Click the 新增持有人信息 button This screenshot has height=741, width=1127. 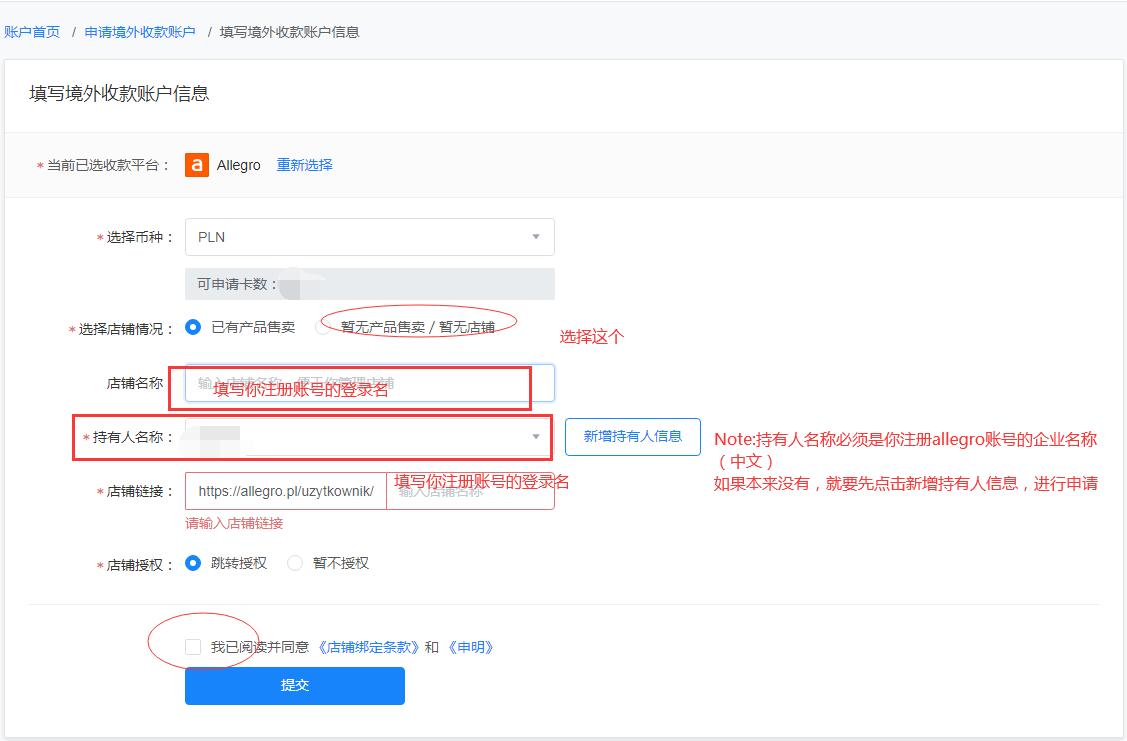(x=632, y=437)
